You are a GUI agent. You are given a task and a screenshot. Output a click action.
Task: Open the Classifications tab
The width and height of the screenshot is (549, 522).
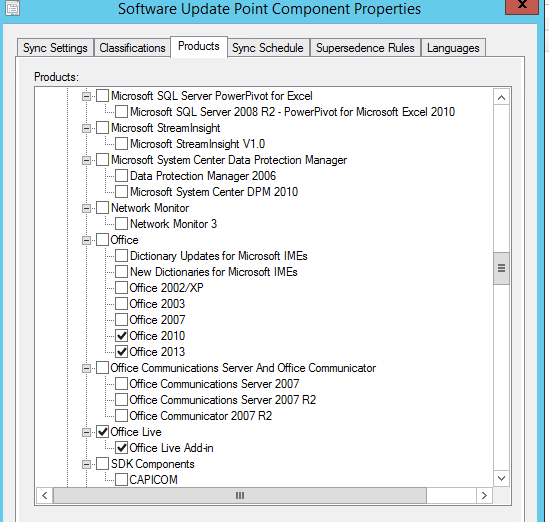[132, 48]
